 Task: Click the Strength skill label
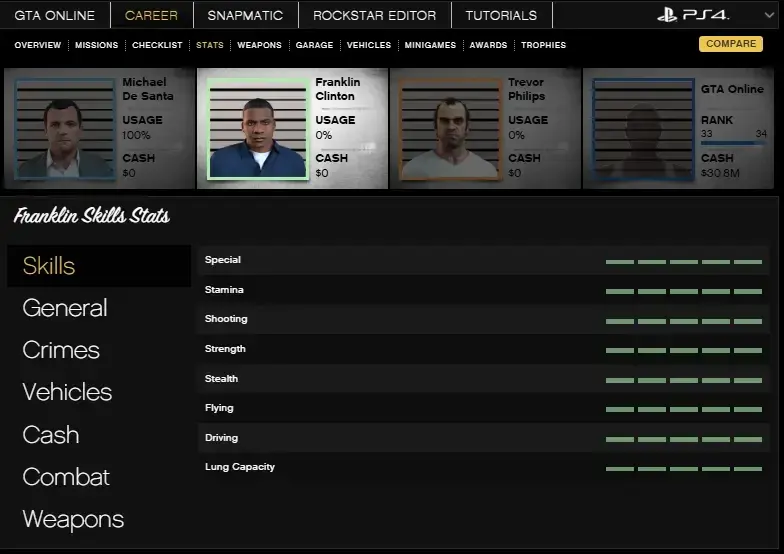coord(225,349)
